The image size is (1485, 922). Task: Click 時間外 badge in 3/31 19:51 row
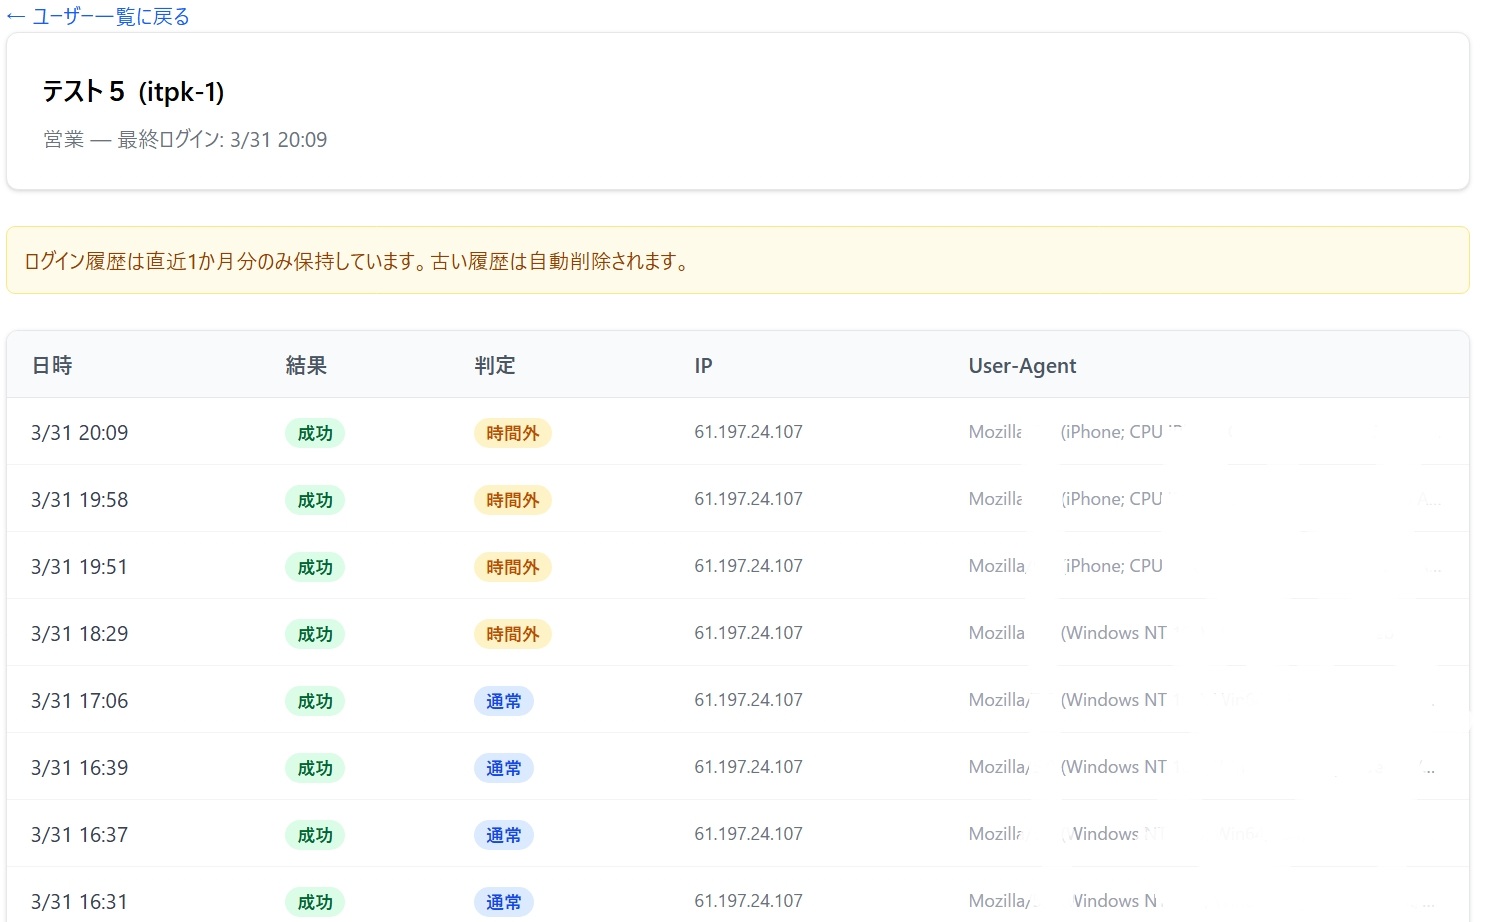tap(512, 567)
